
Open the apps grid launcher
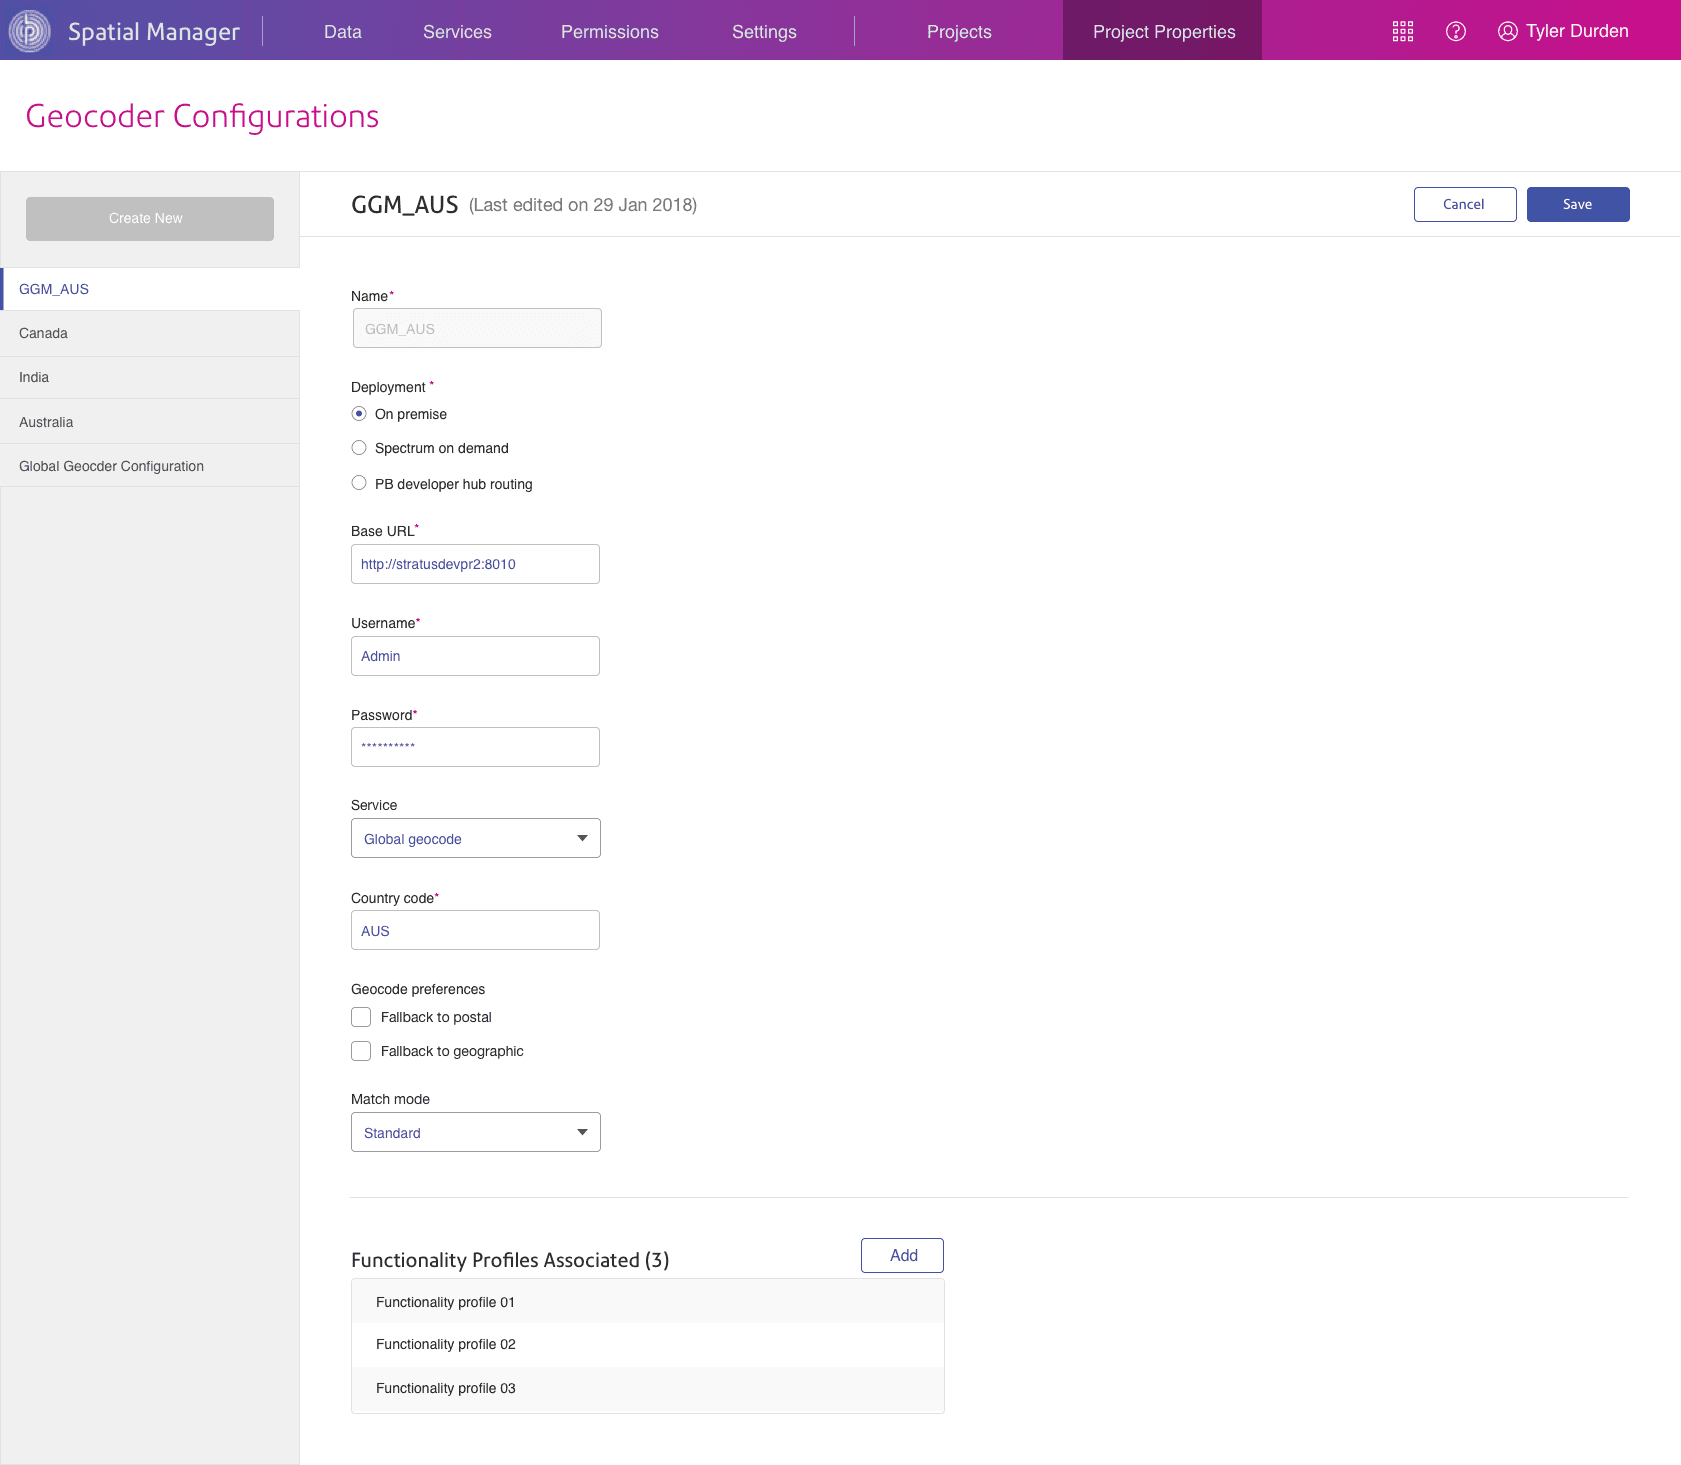[x=1403, y=31]
